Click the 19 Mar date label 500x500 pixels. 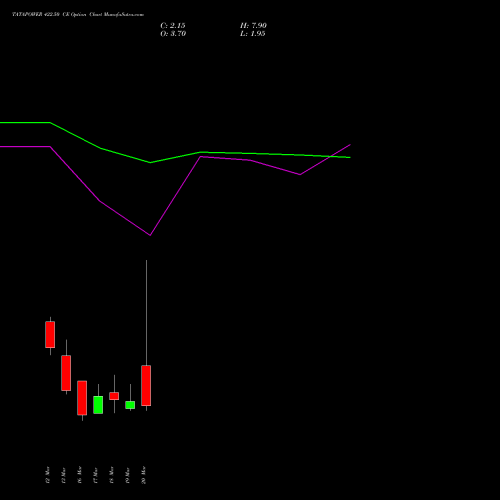(128, 475)
